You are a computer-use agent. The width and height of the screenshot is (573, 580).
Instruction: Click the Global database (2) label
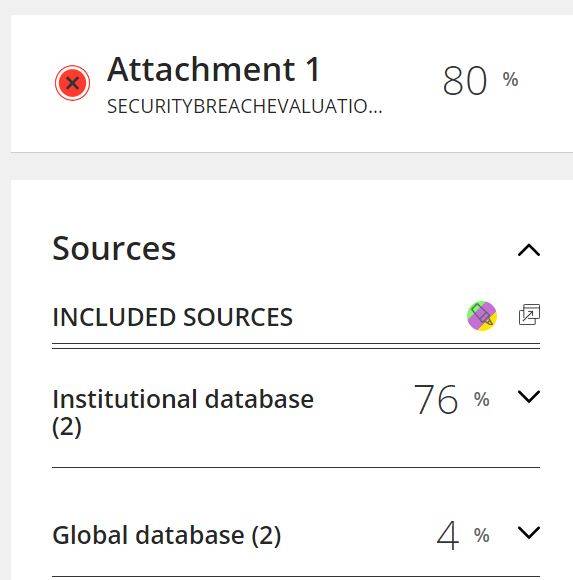pyautogui.click(x=167, y=535)
